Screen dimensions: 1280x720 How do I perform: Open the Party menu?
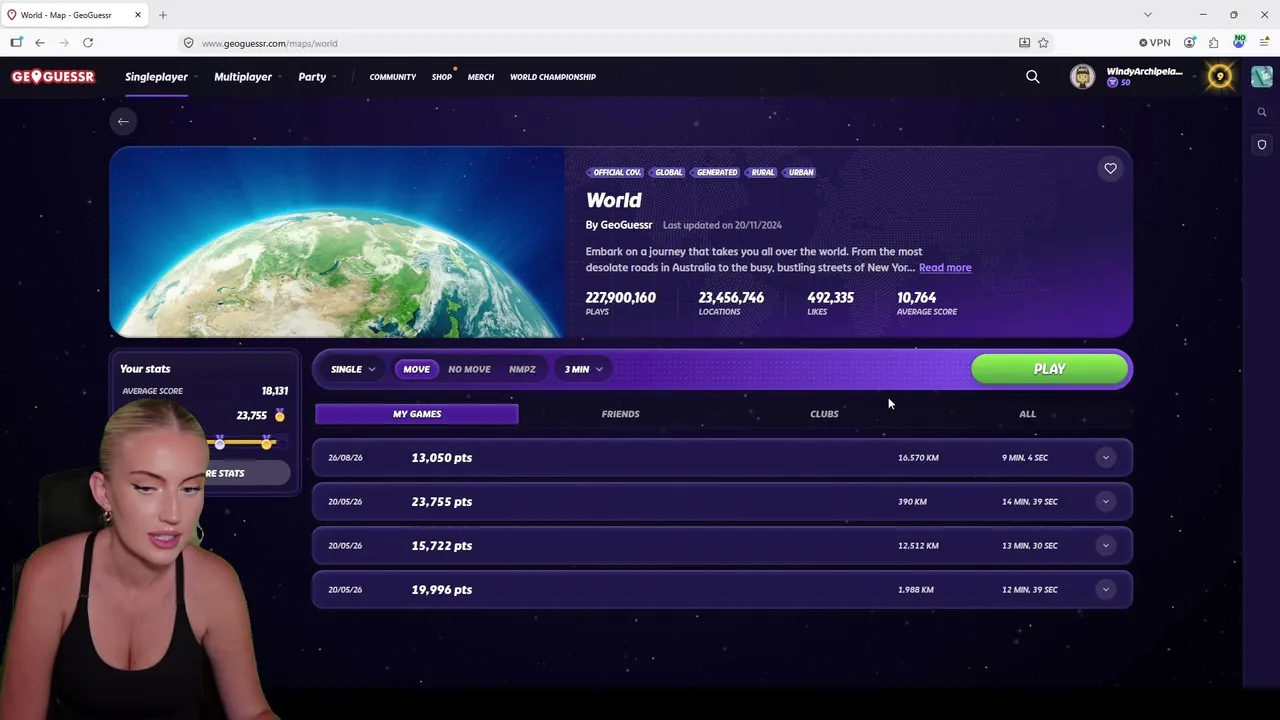tap(312, 77)
